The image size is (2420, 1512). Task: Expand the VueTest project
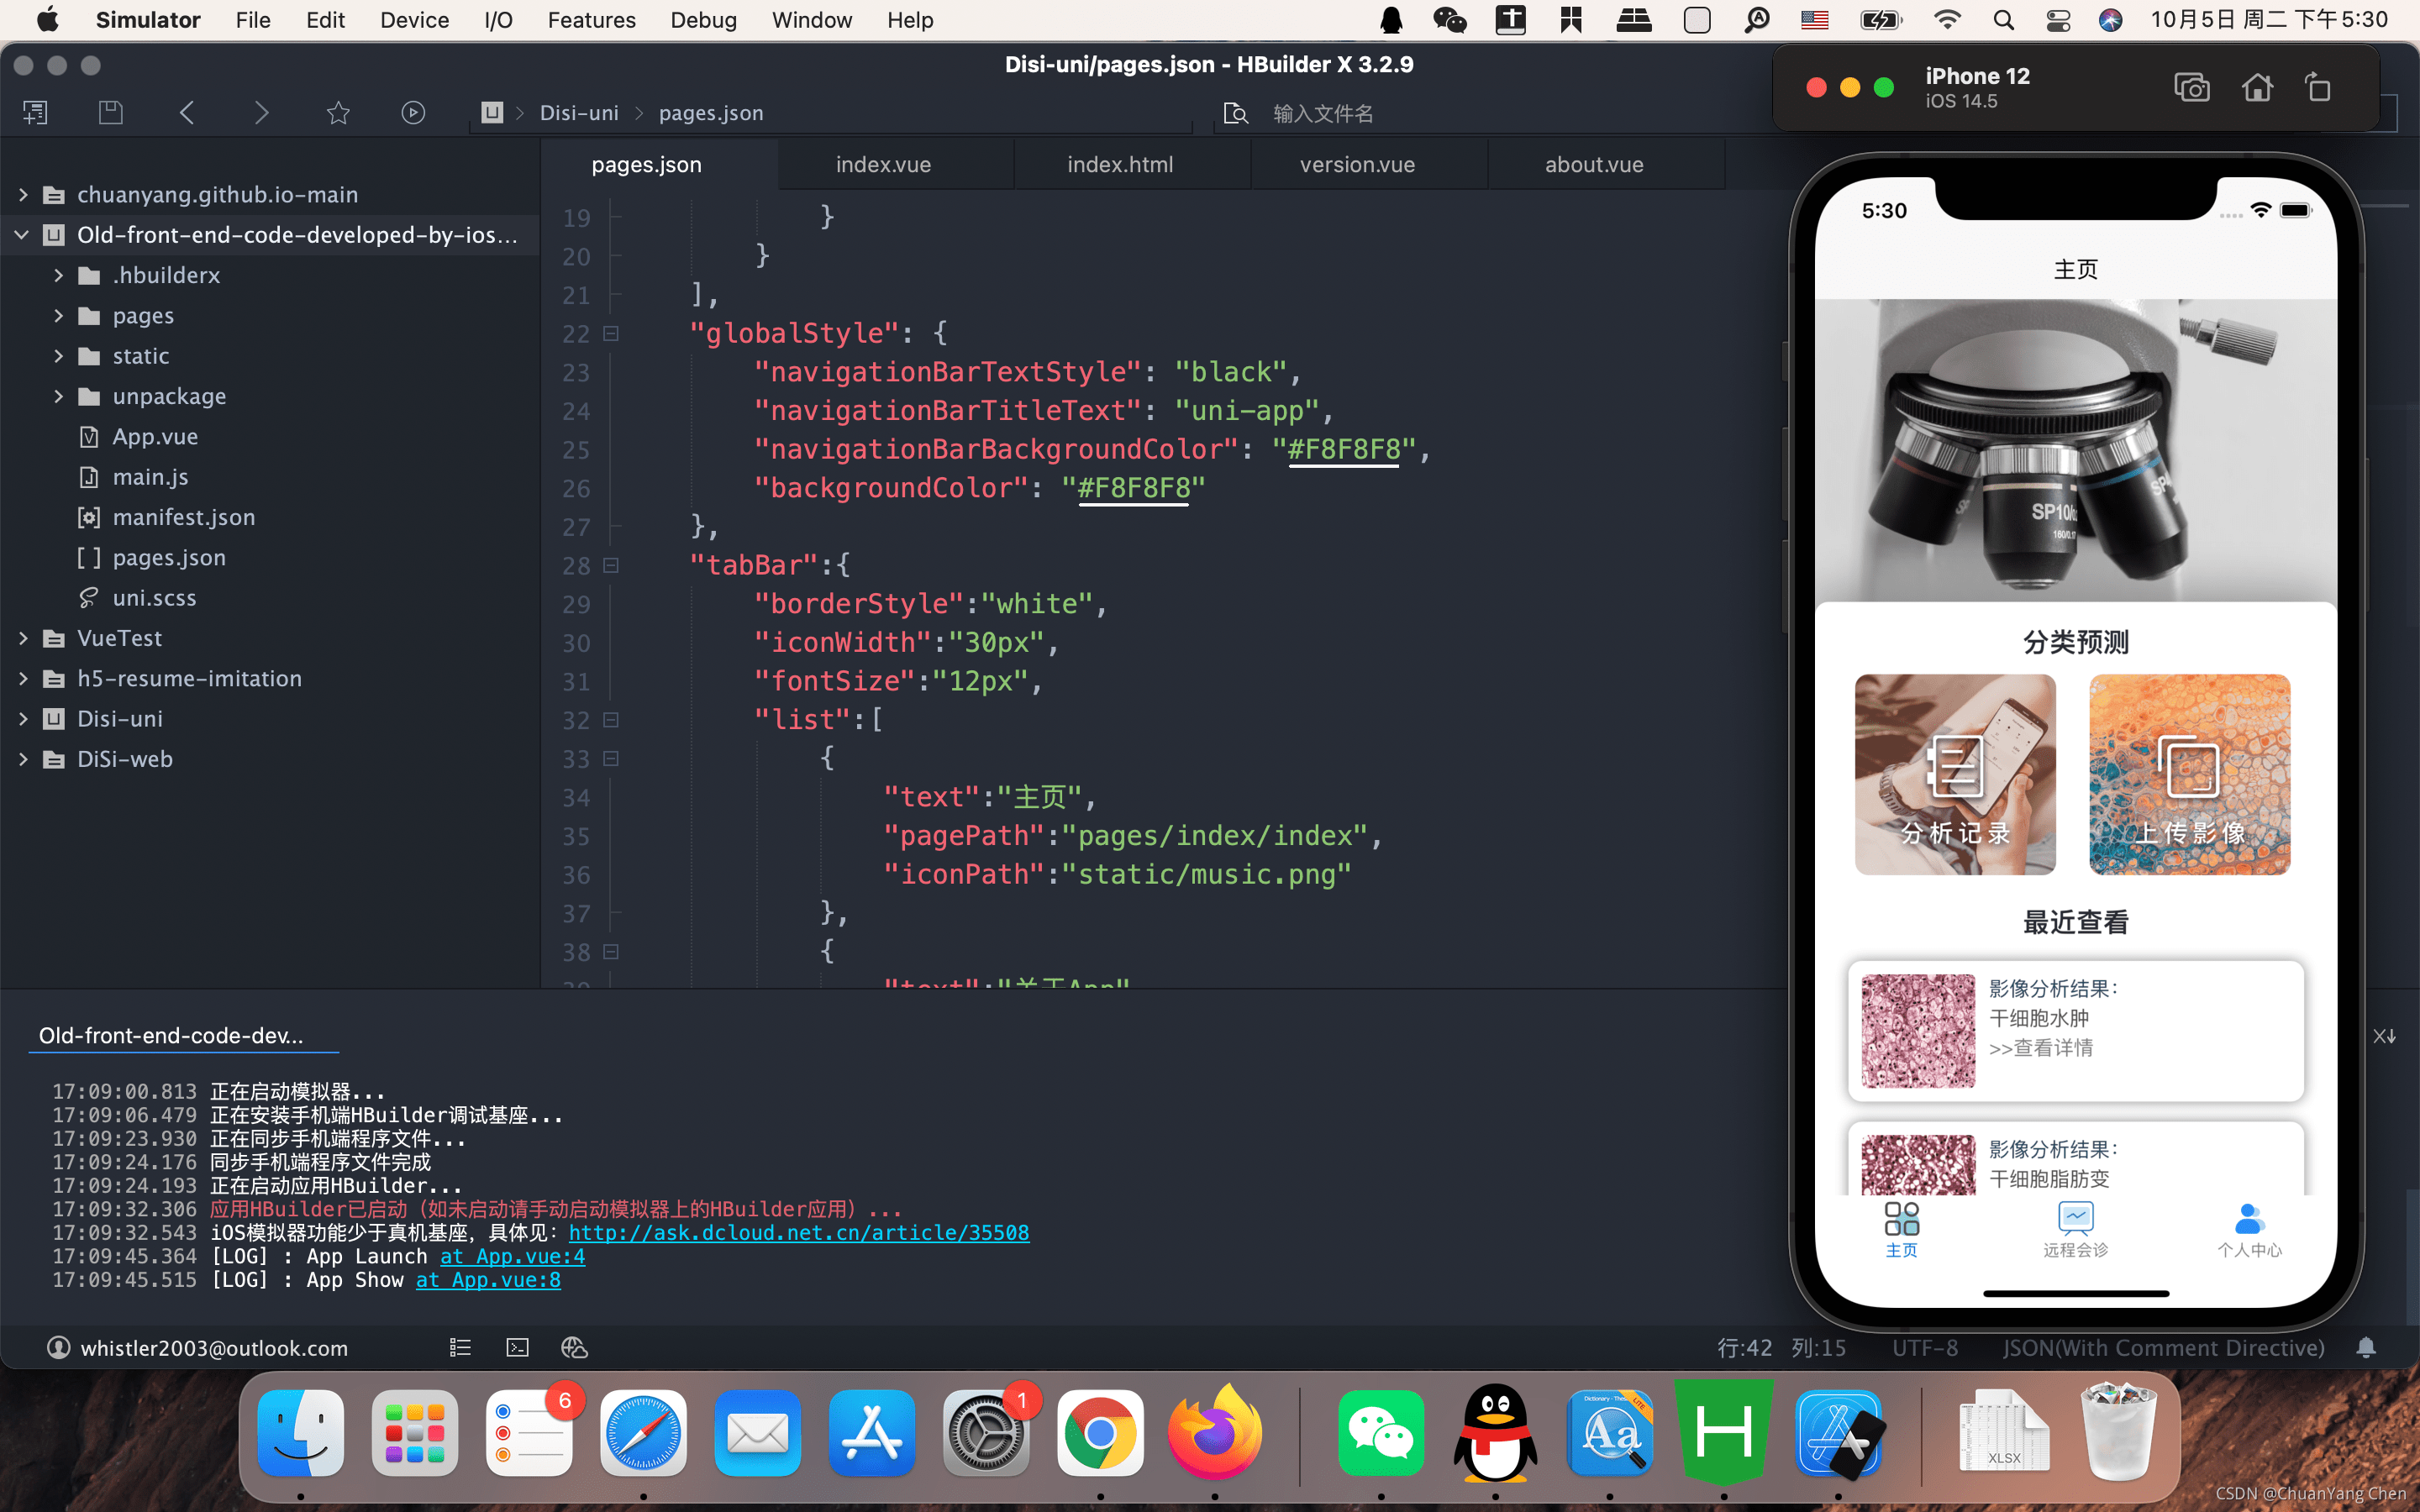23,638
